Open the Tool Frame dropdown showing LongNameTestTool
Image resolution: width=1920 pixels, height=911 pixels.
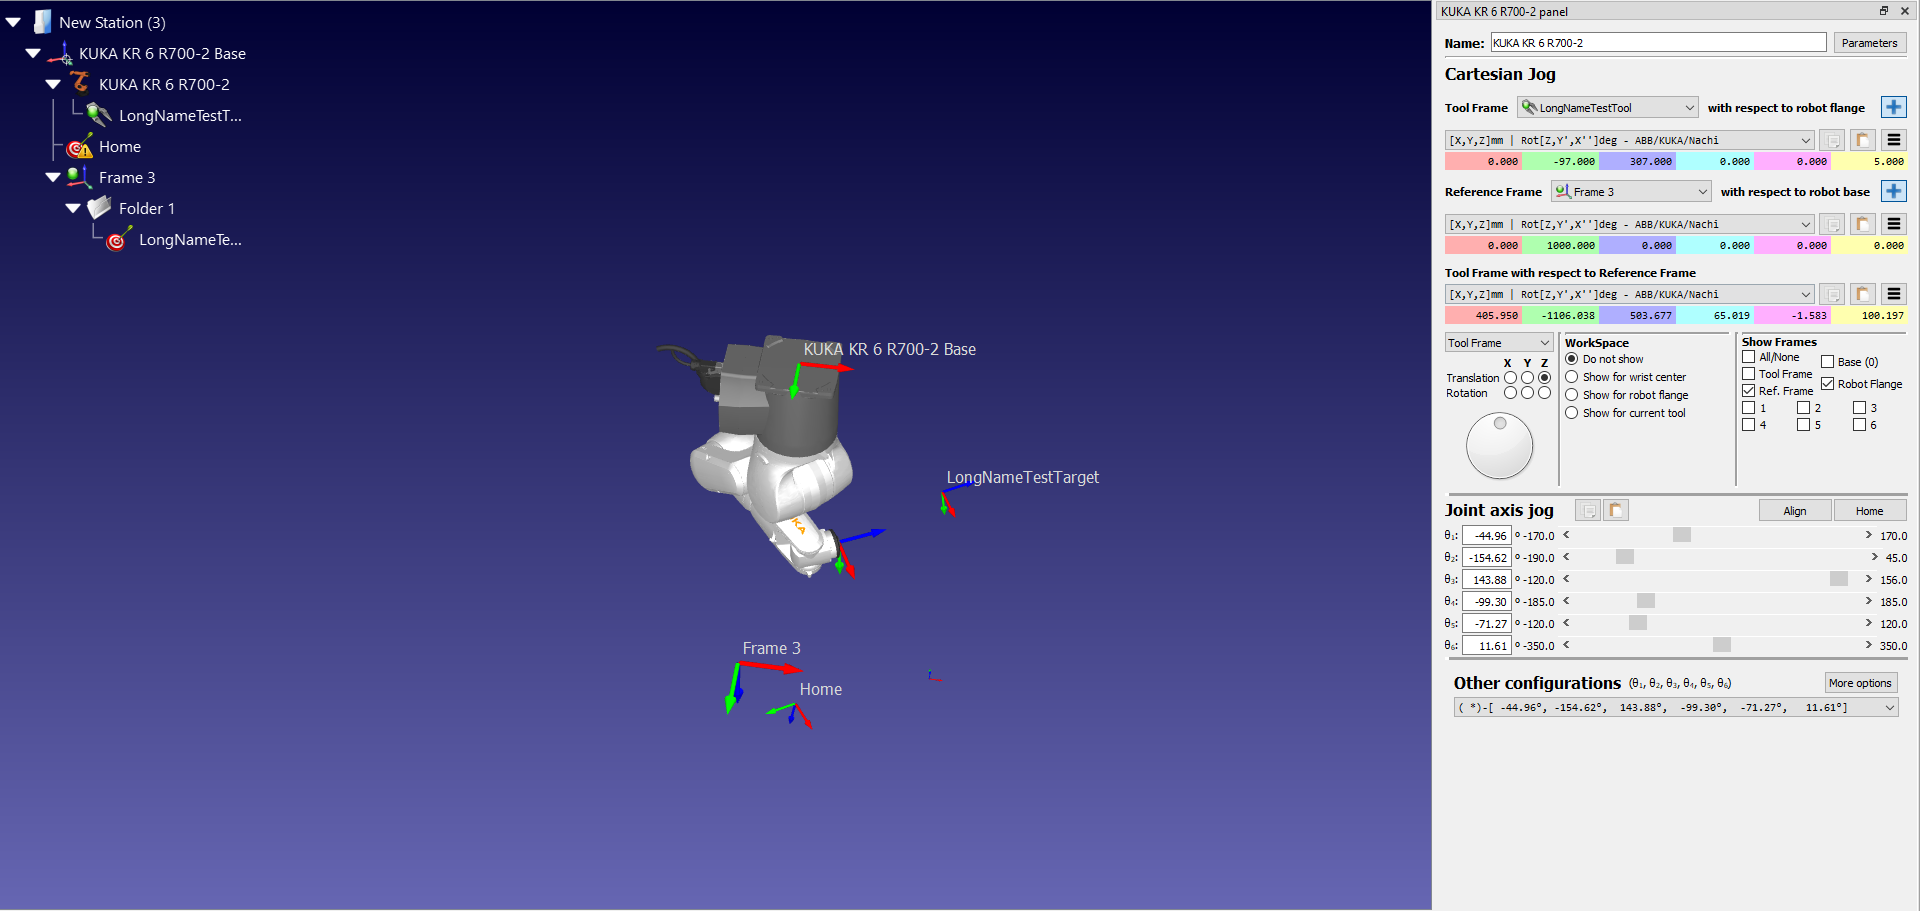coord(1608,107)
